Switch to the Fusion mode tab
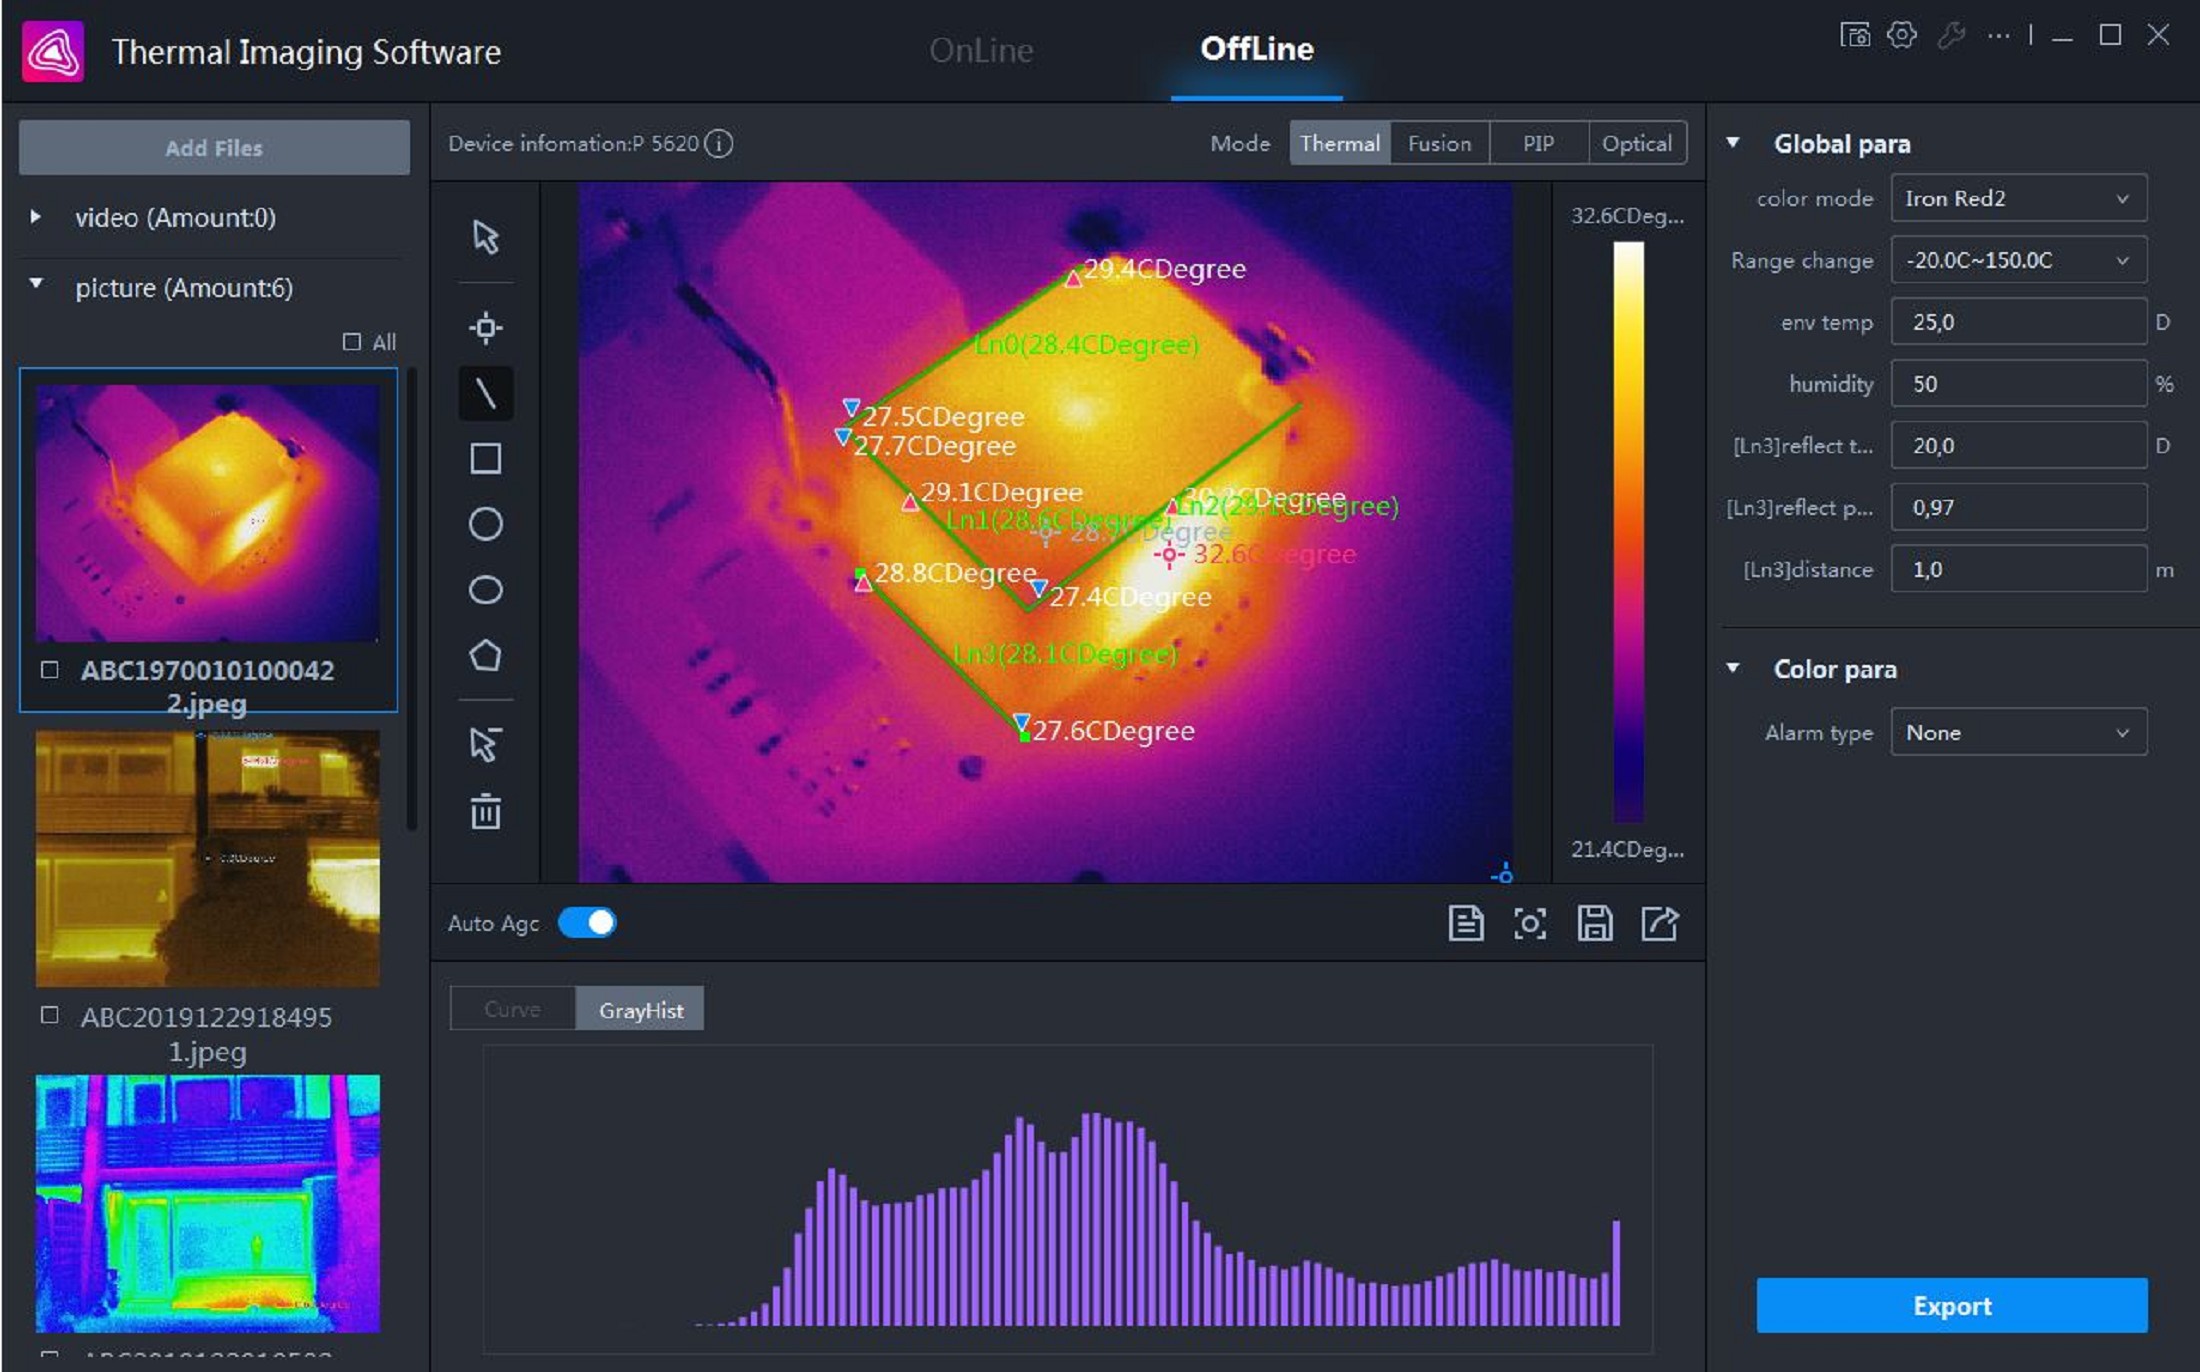The height and width of the screenshot is (1372, 2200). tap(1437, 142)
